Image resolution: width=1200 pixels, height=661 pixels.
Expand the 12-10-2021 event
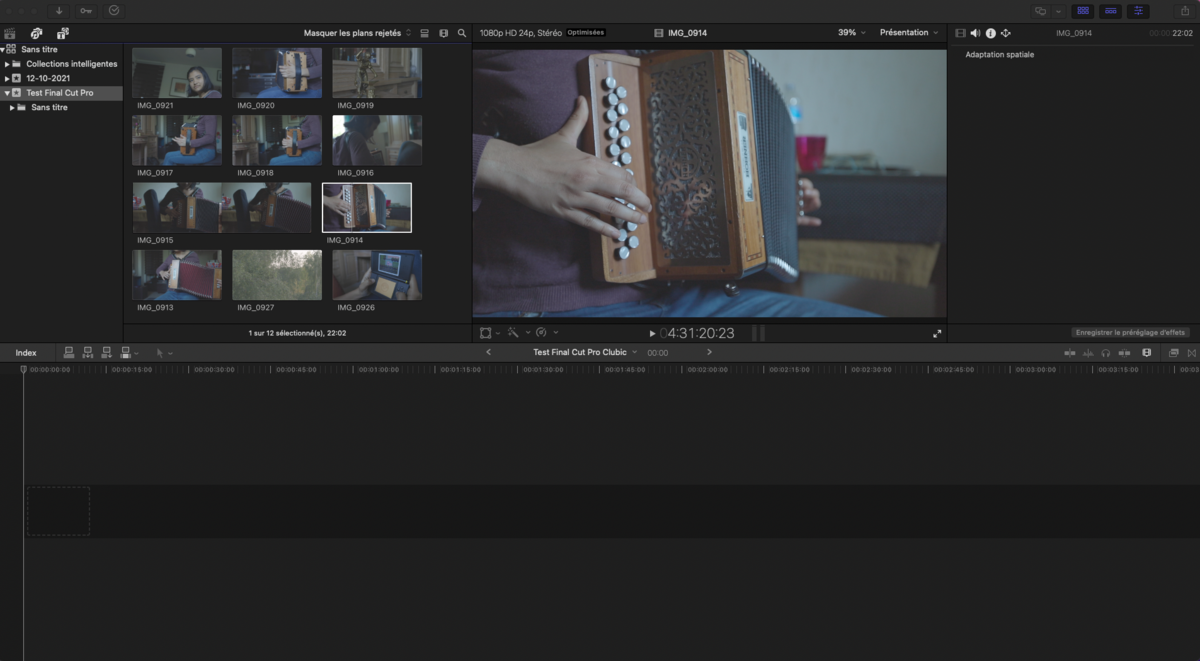point(7,78)
